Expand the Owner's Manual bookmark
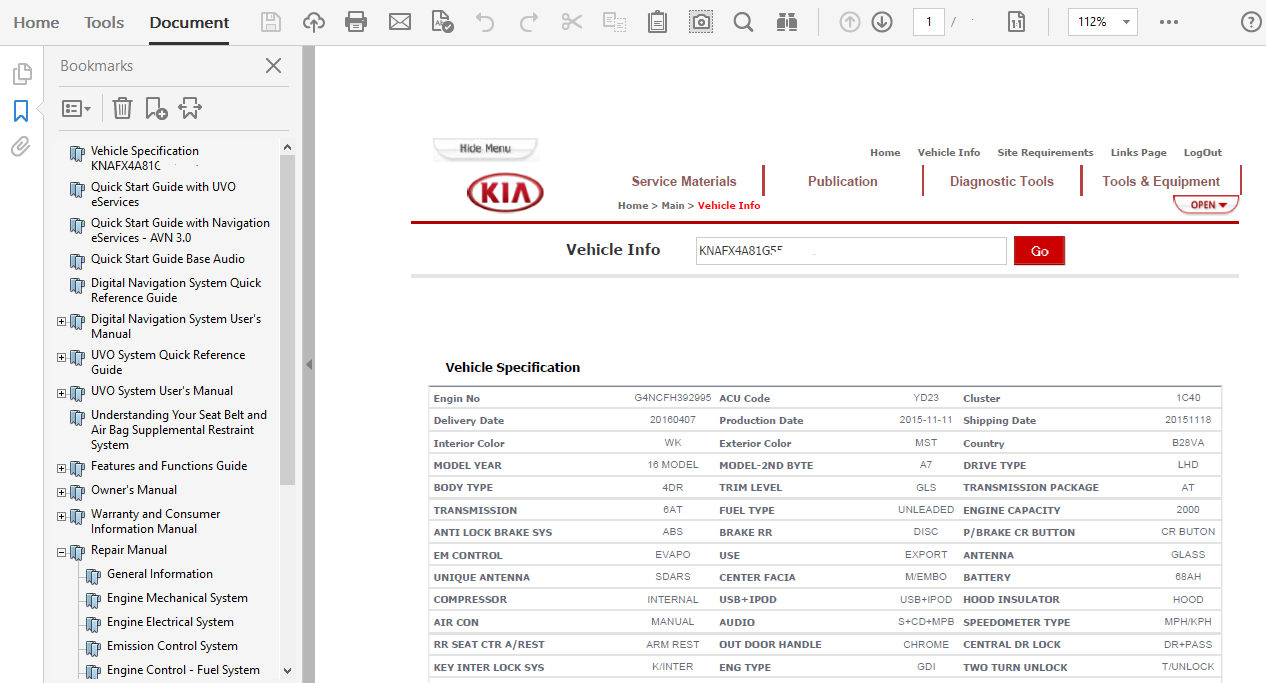1266x683 pixels. point(61,492)
